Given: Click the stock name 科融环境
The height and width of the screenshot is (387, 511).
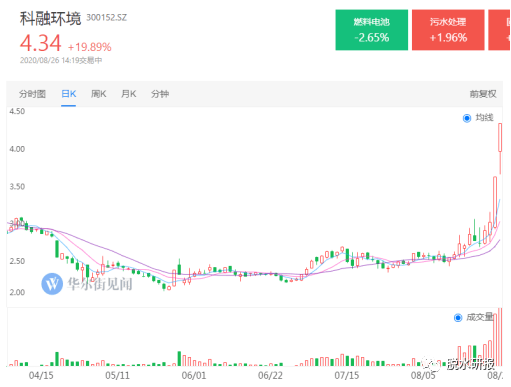Looking at the screenshot, I should (x=50, y=19).
